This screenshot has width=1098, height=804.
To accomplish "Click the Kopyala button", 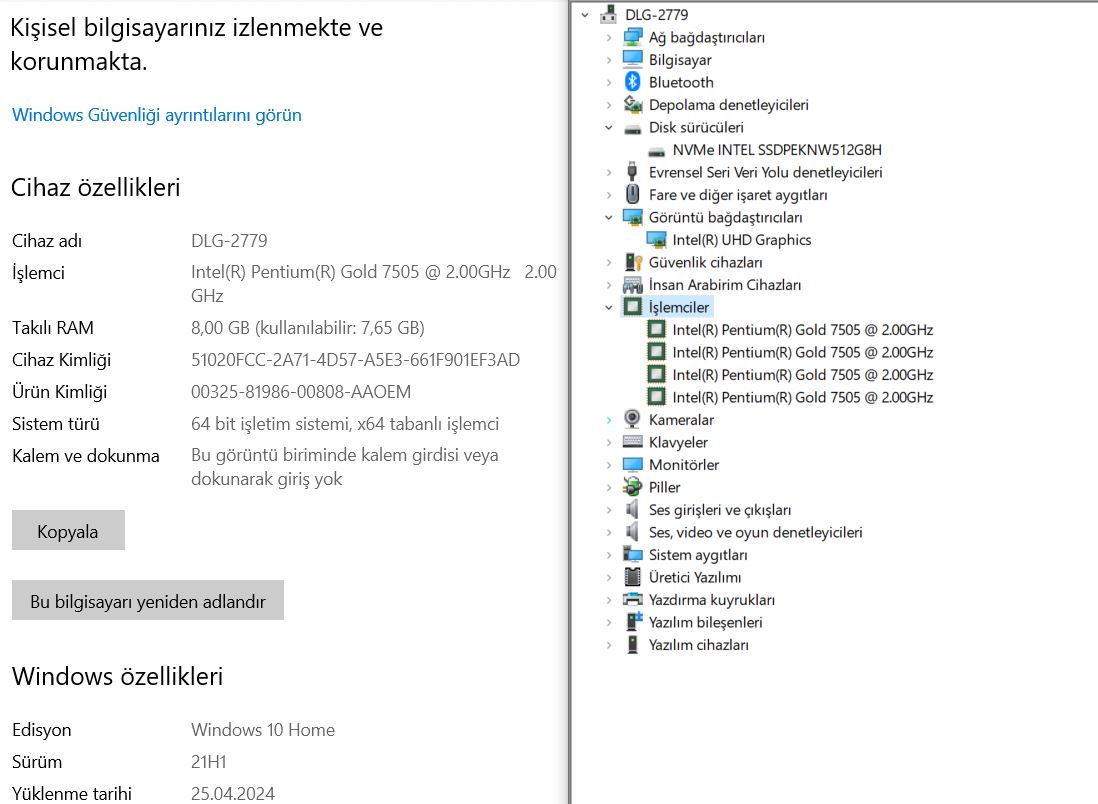I will pyautogui.click(x=68, y=530).
